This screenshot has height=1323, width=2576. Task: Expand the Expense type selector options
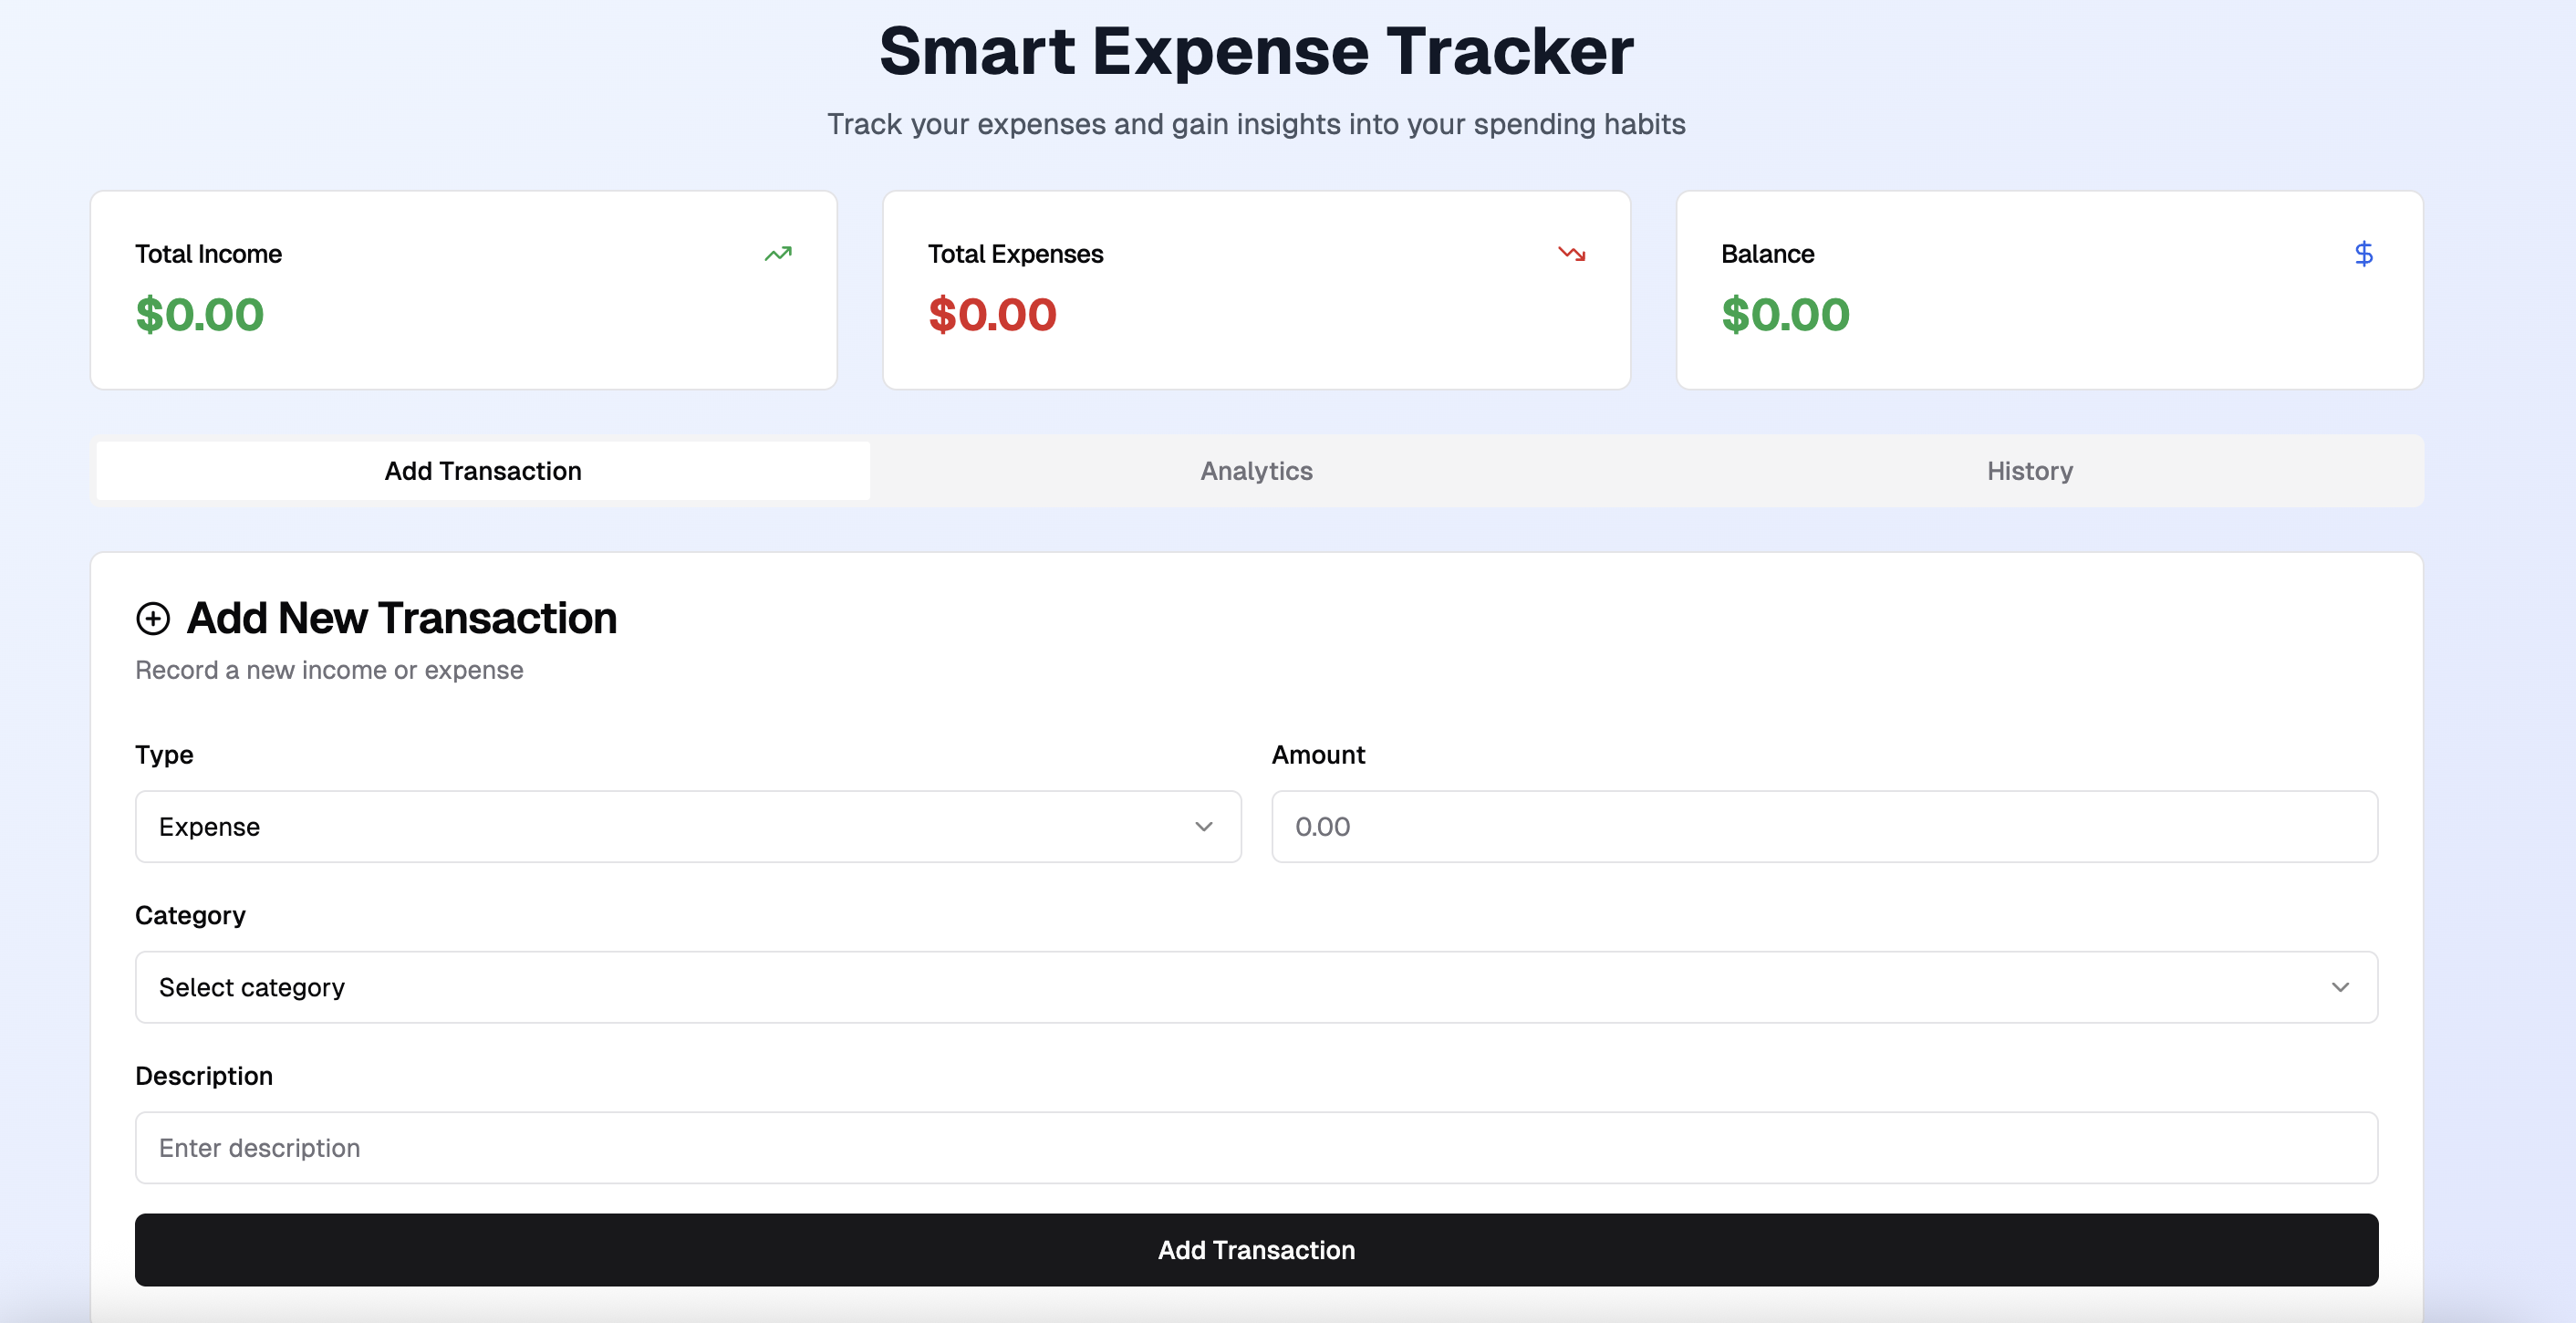pyautogui.click(x=687, y=827)
